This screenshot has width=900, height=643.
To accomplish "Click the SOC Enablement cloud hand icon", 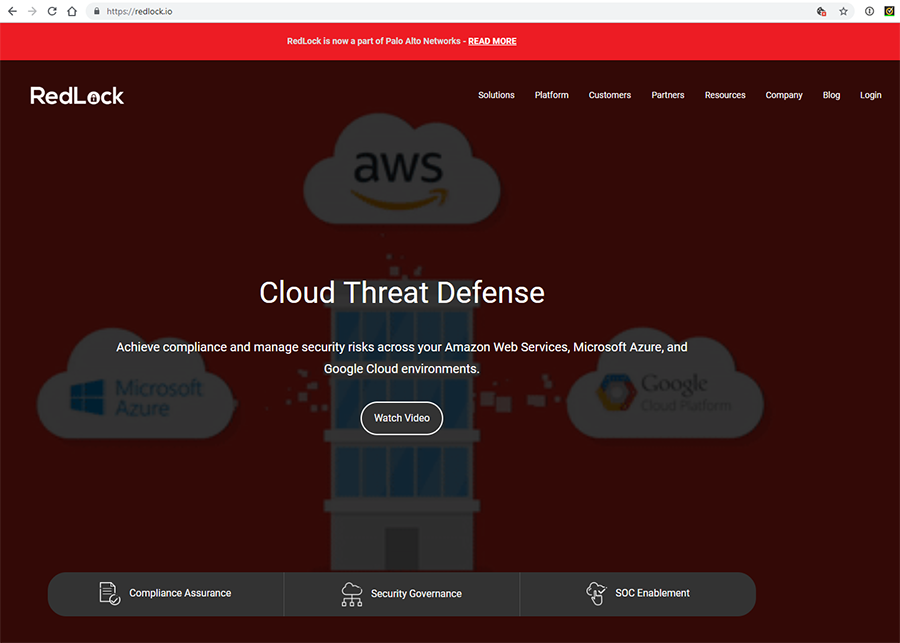I will click(596, 593).
